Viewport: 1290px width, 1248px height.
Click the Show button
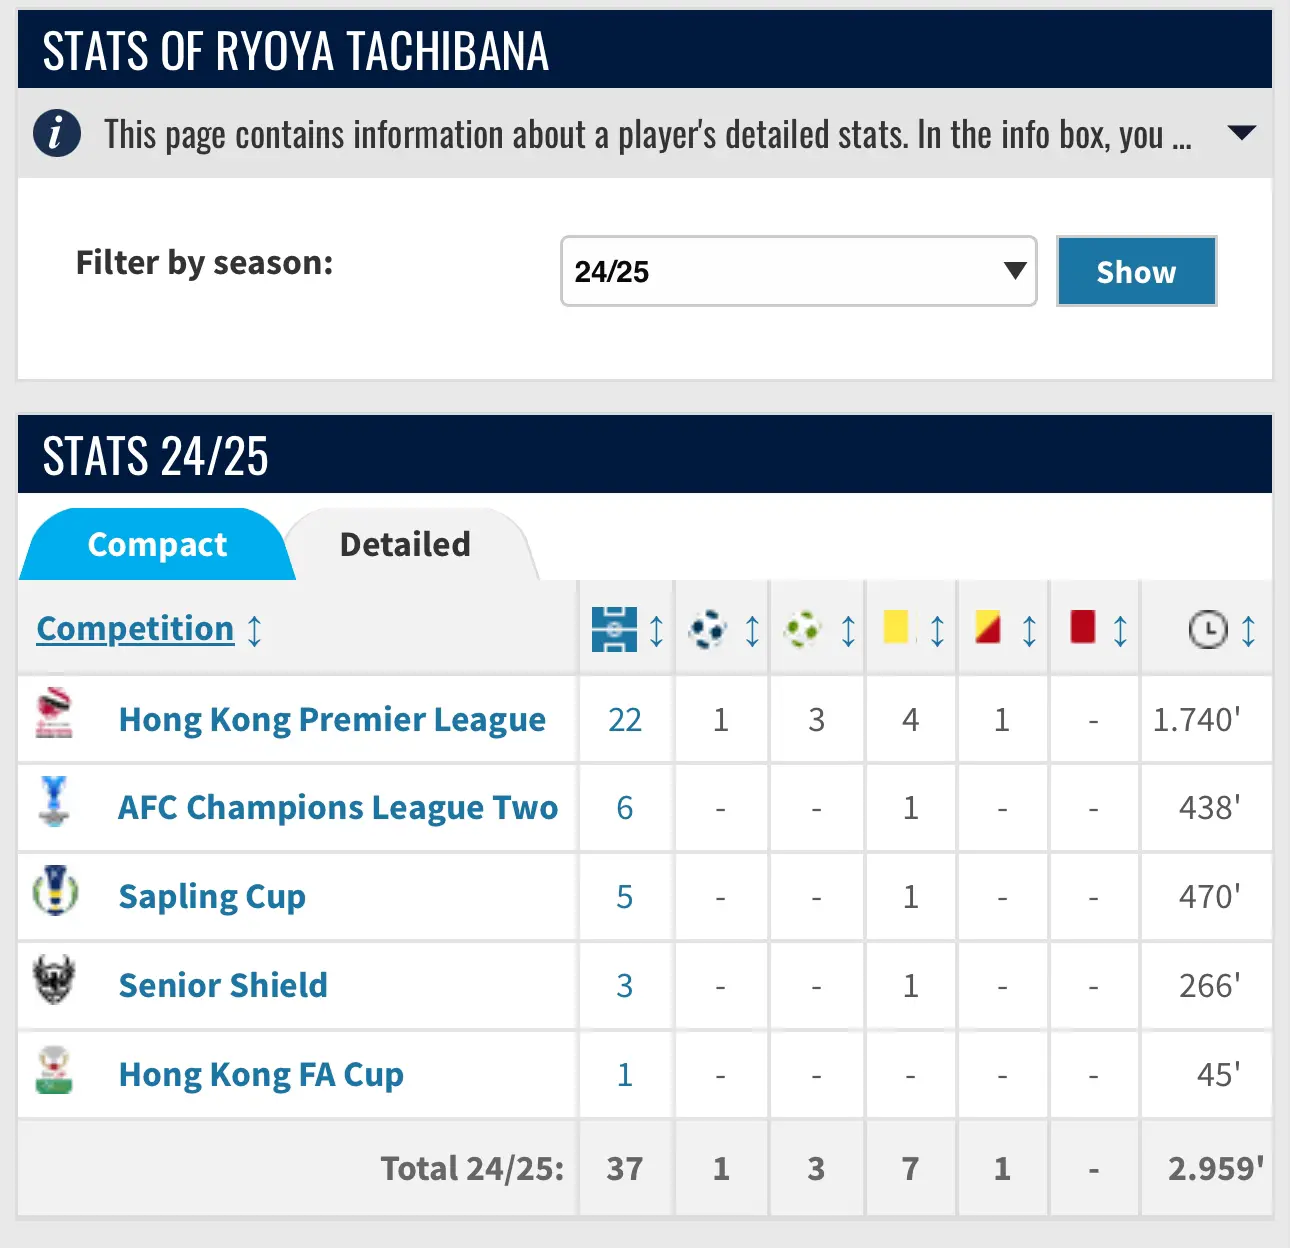[1136, 271]
